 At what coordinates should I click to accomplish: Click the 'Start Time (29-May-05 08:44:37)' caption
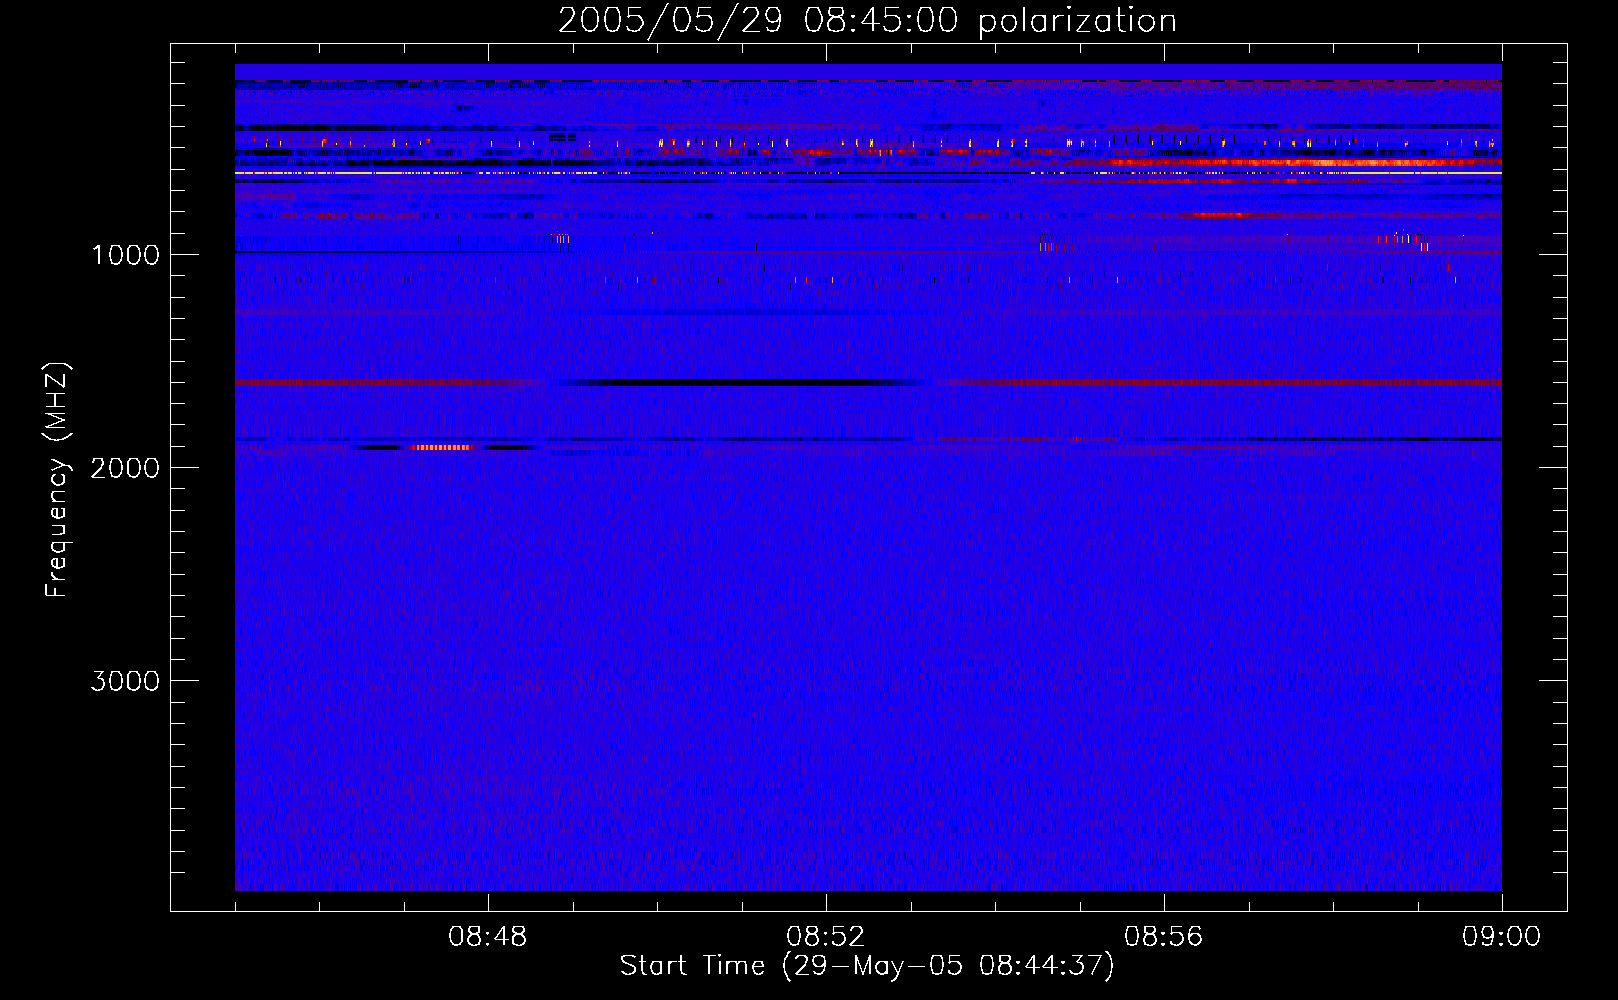tap(867, 966)
